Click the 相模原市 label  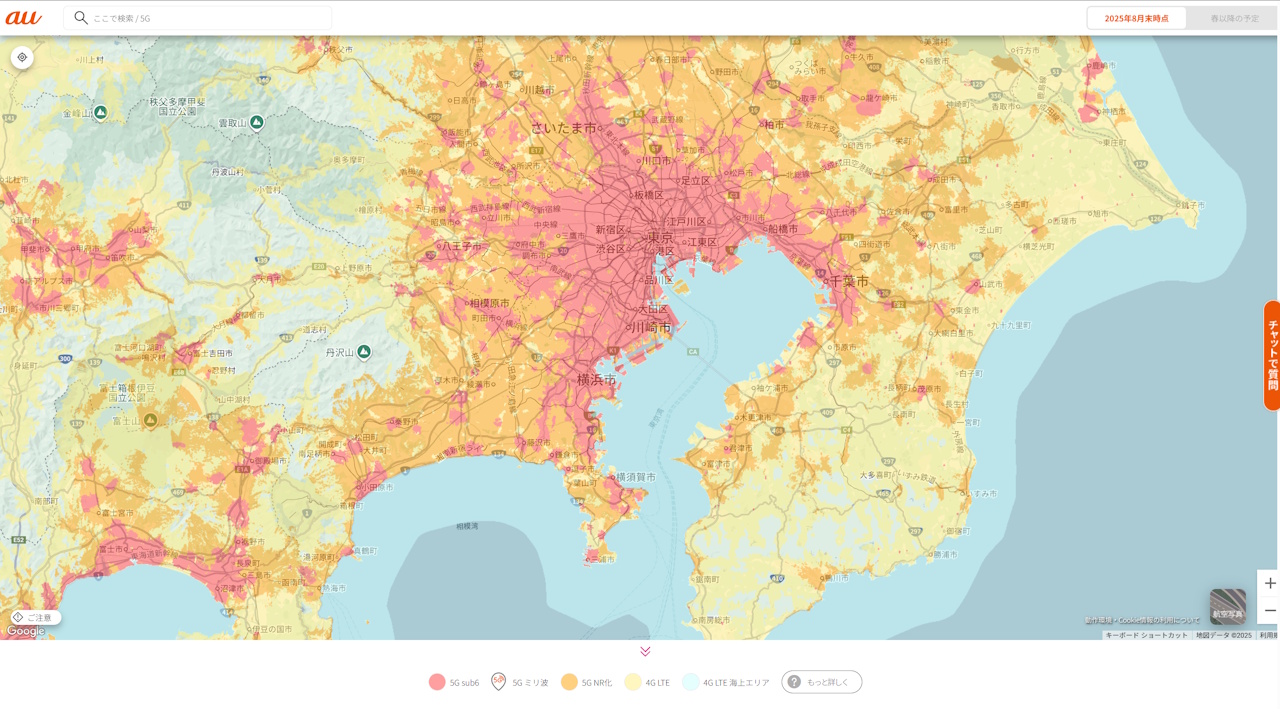(490, 303)
